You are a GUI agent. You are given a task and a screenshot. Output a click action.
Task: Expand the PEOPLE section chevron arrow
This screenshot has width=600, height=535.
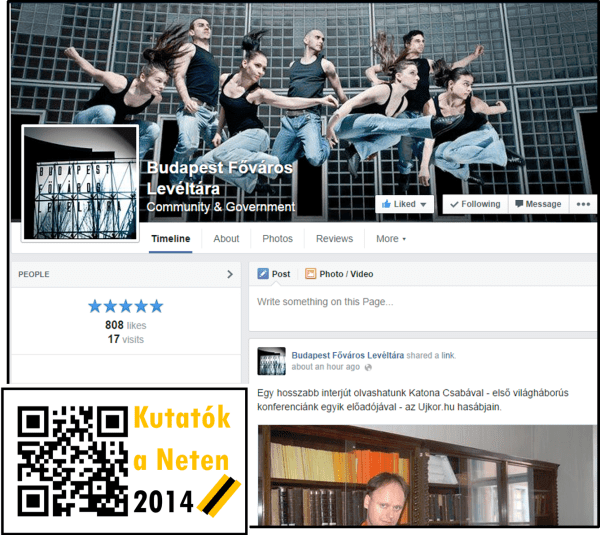point(230,274)
